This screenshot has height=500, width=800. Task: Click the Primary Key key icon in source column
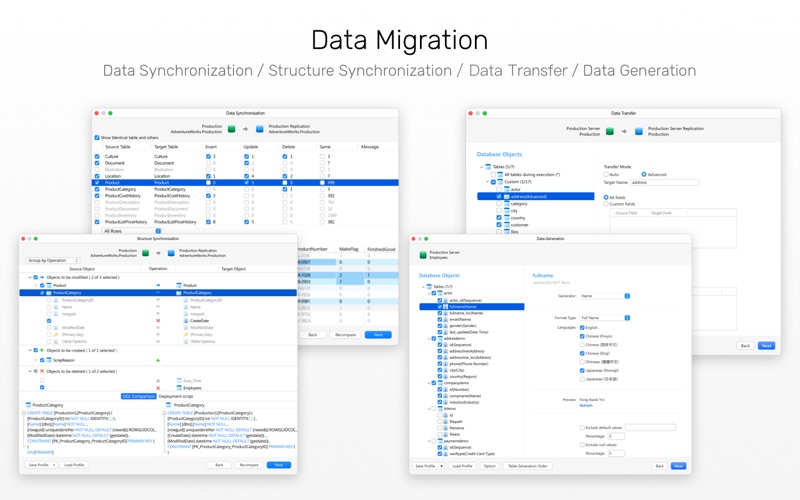pos(56,335)
